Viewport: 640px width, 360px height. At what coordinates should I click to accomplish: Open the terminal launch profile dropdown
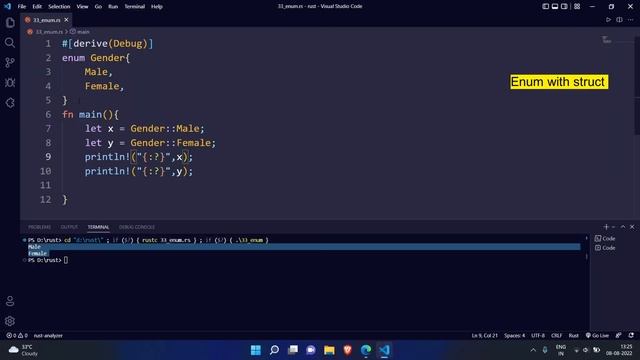tap(613, 227)
